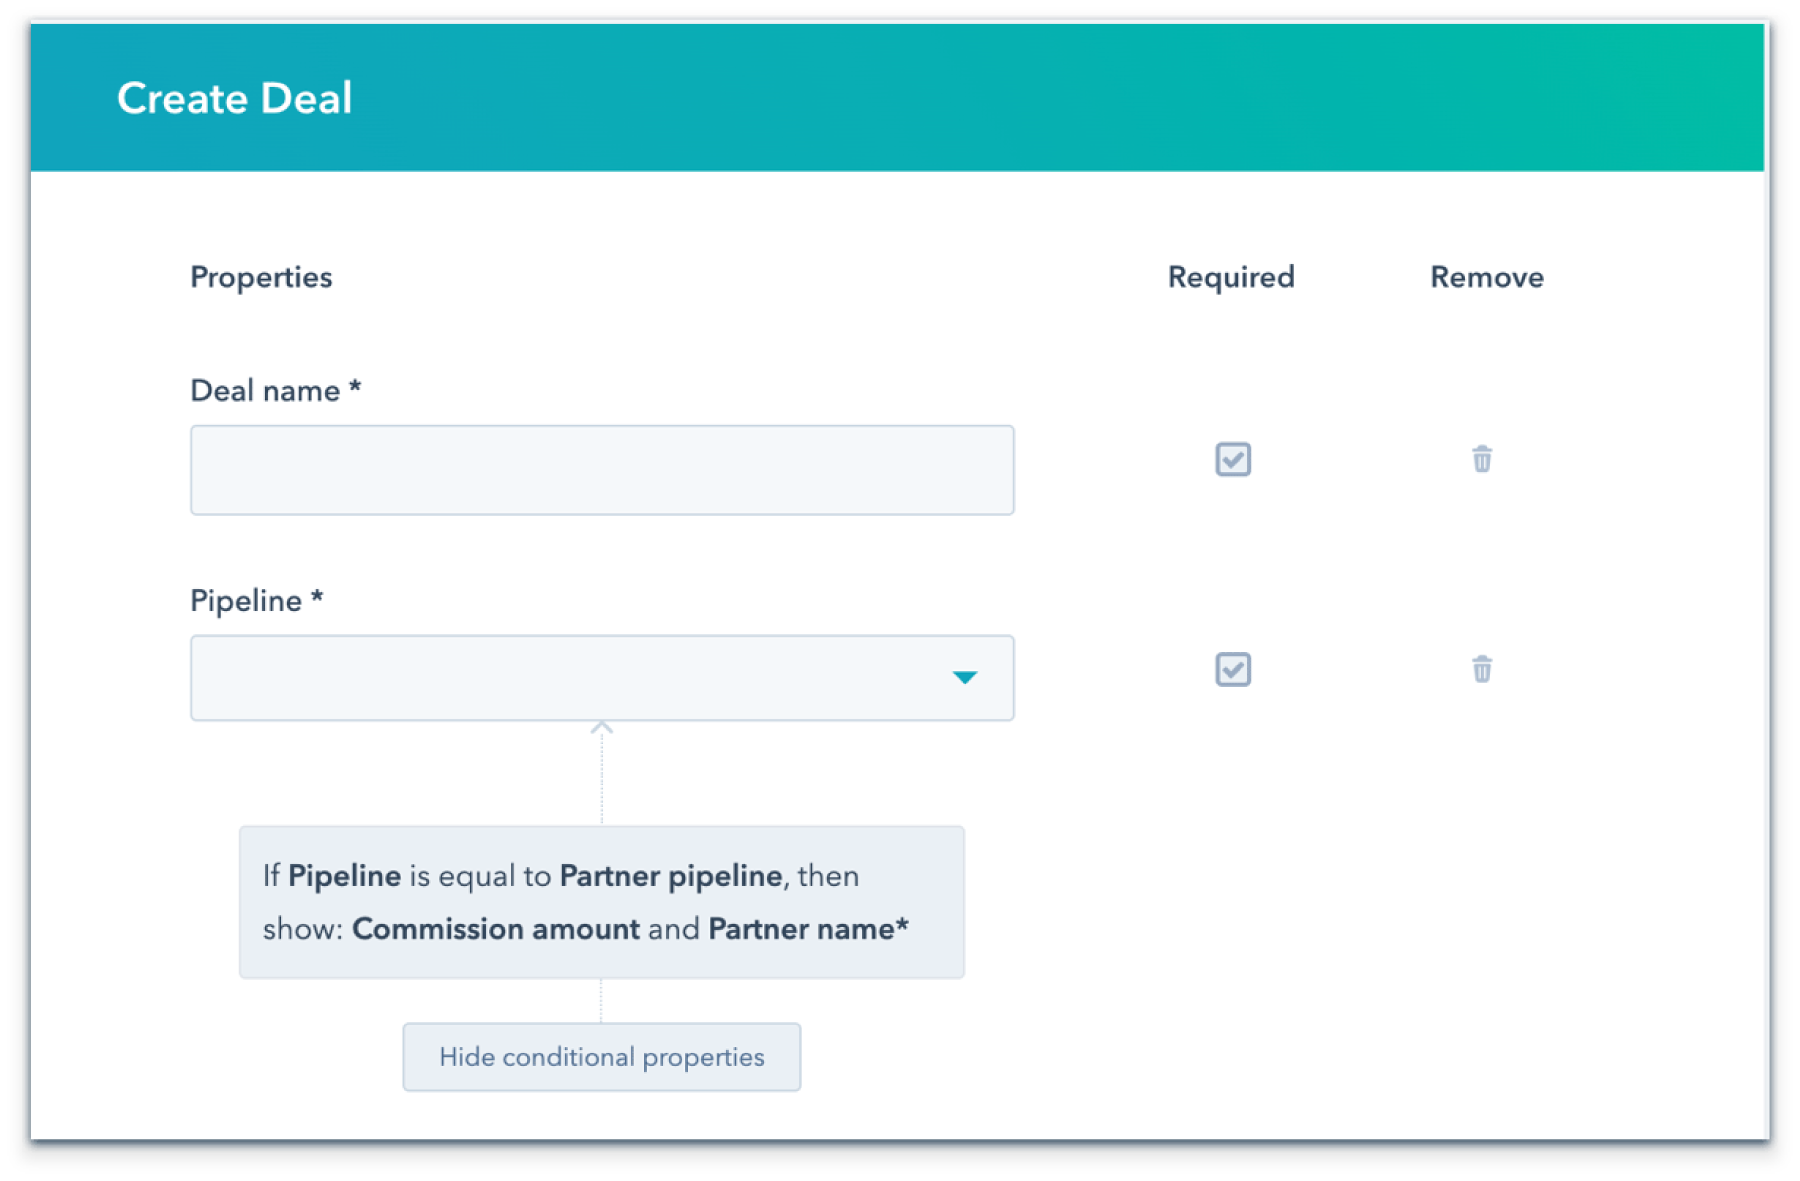Click the Deal name label
The height and width of the screenshot is (1181, 1800).
[x=266, y=390]
